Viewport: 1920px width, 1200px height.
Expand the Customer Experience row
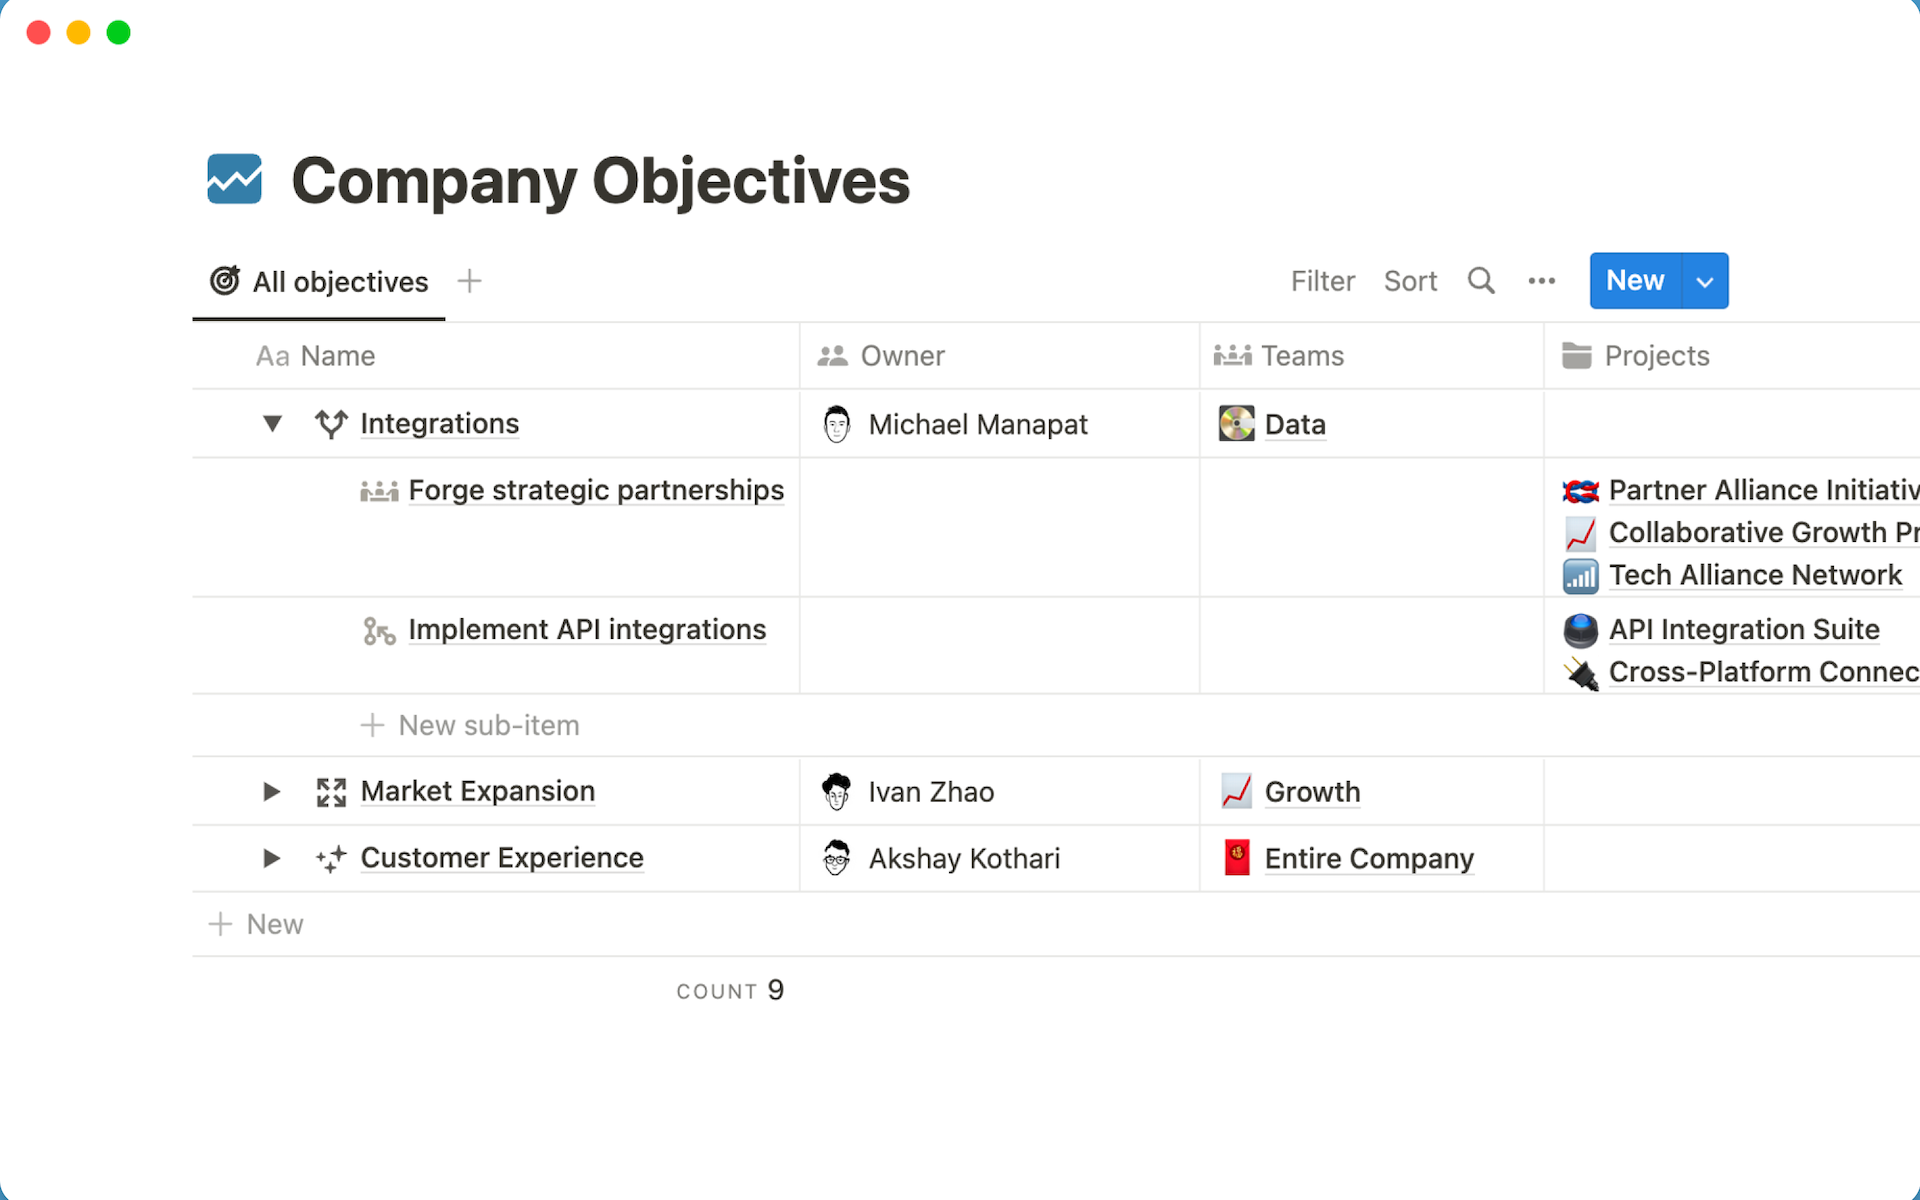[x=272, y=858]
